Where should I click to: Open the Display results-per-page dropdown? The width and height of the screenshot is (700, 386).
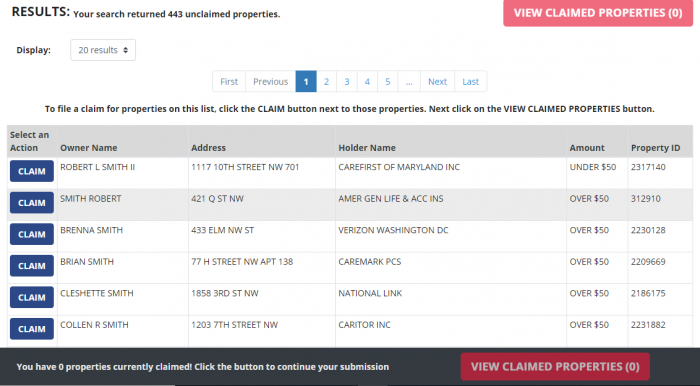(x=103, y=50)
